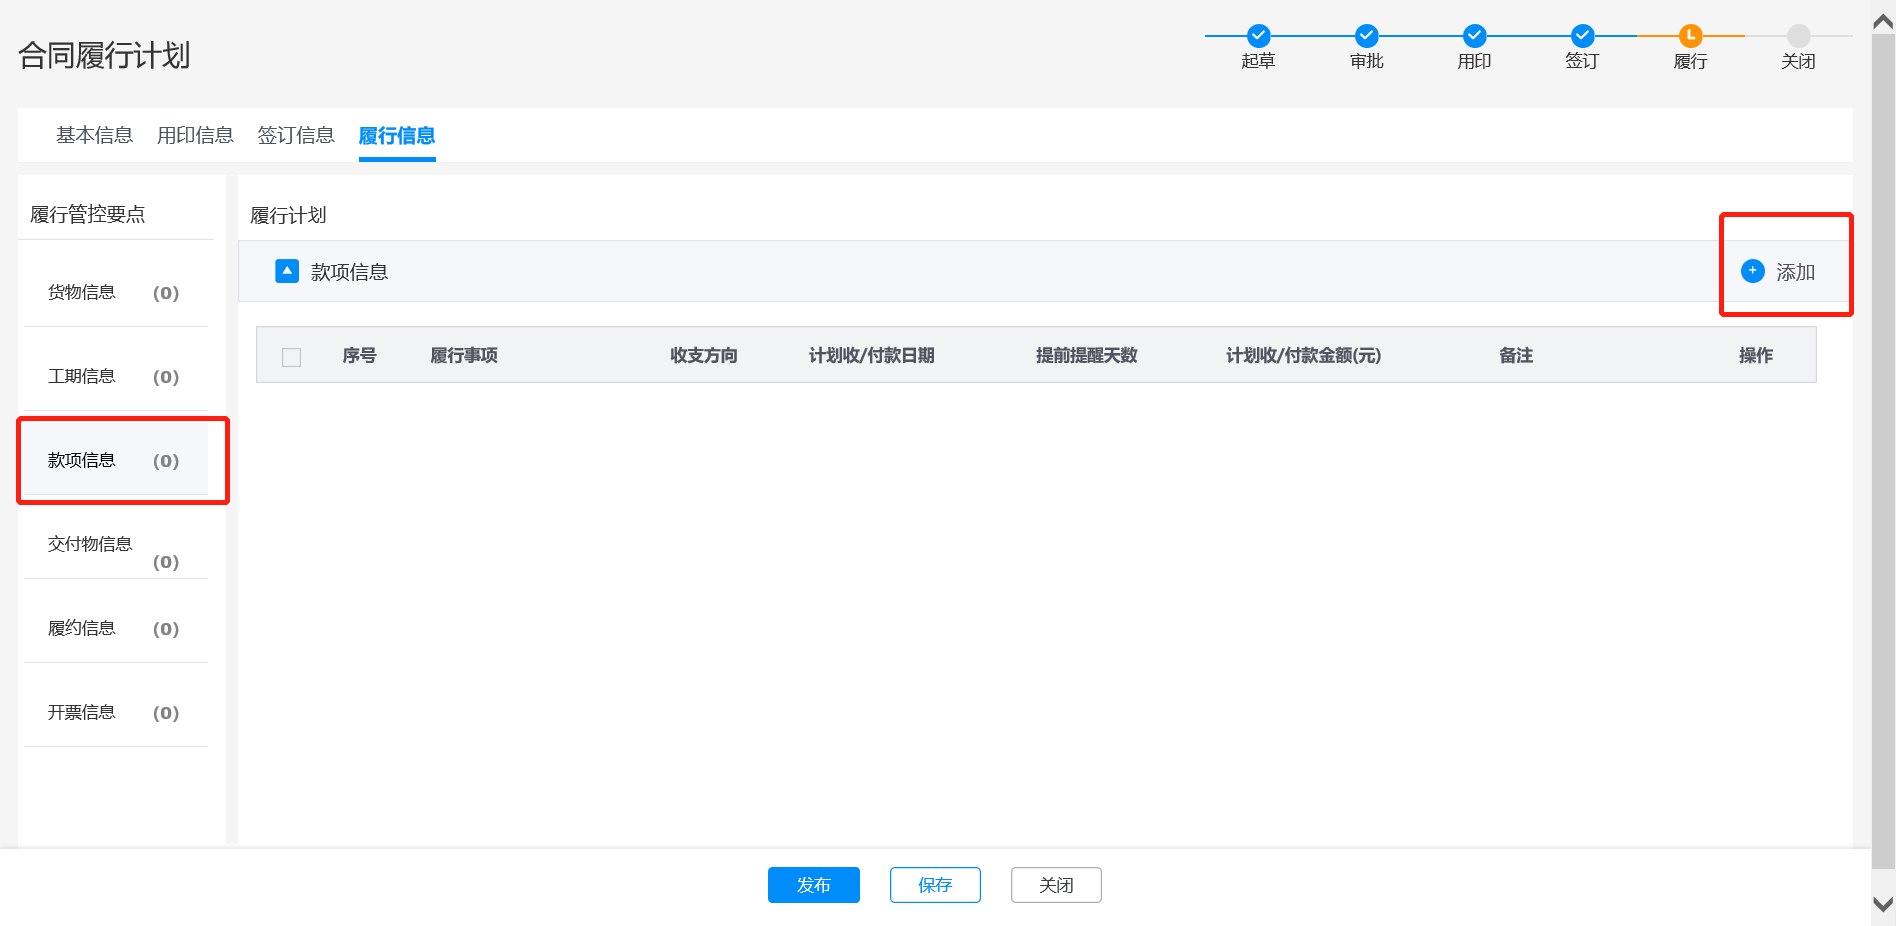Image resolution: width=1896 pixels, height=926 pixels.
Task: Toggle the select-all checkbox in table header
Action: (x=292, y=357)
